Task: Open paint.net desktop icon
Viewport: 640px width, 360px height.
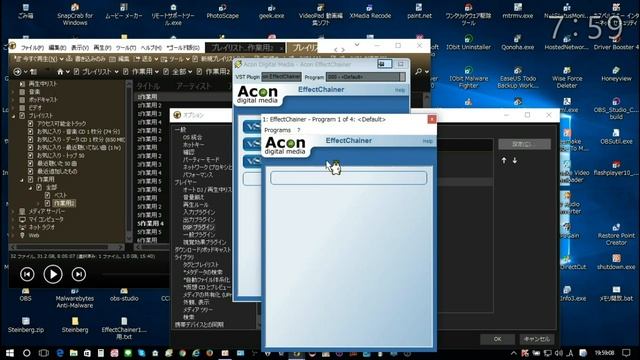Action: pyautogui.click(x=419, y=11)
